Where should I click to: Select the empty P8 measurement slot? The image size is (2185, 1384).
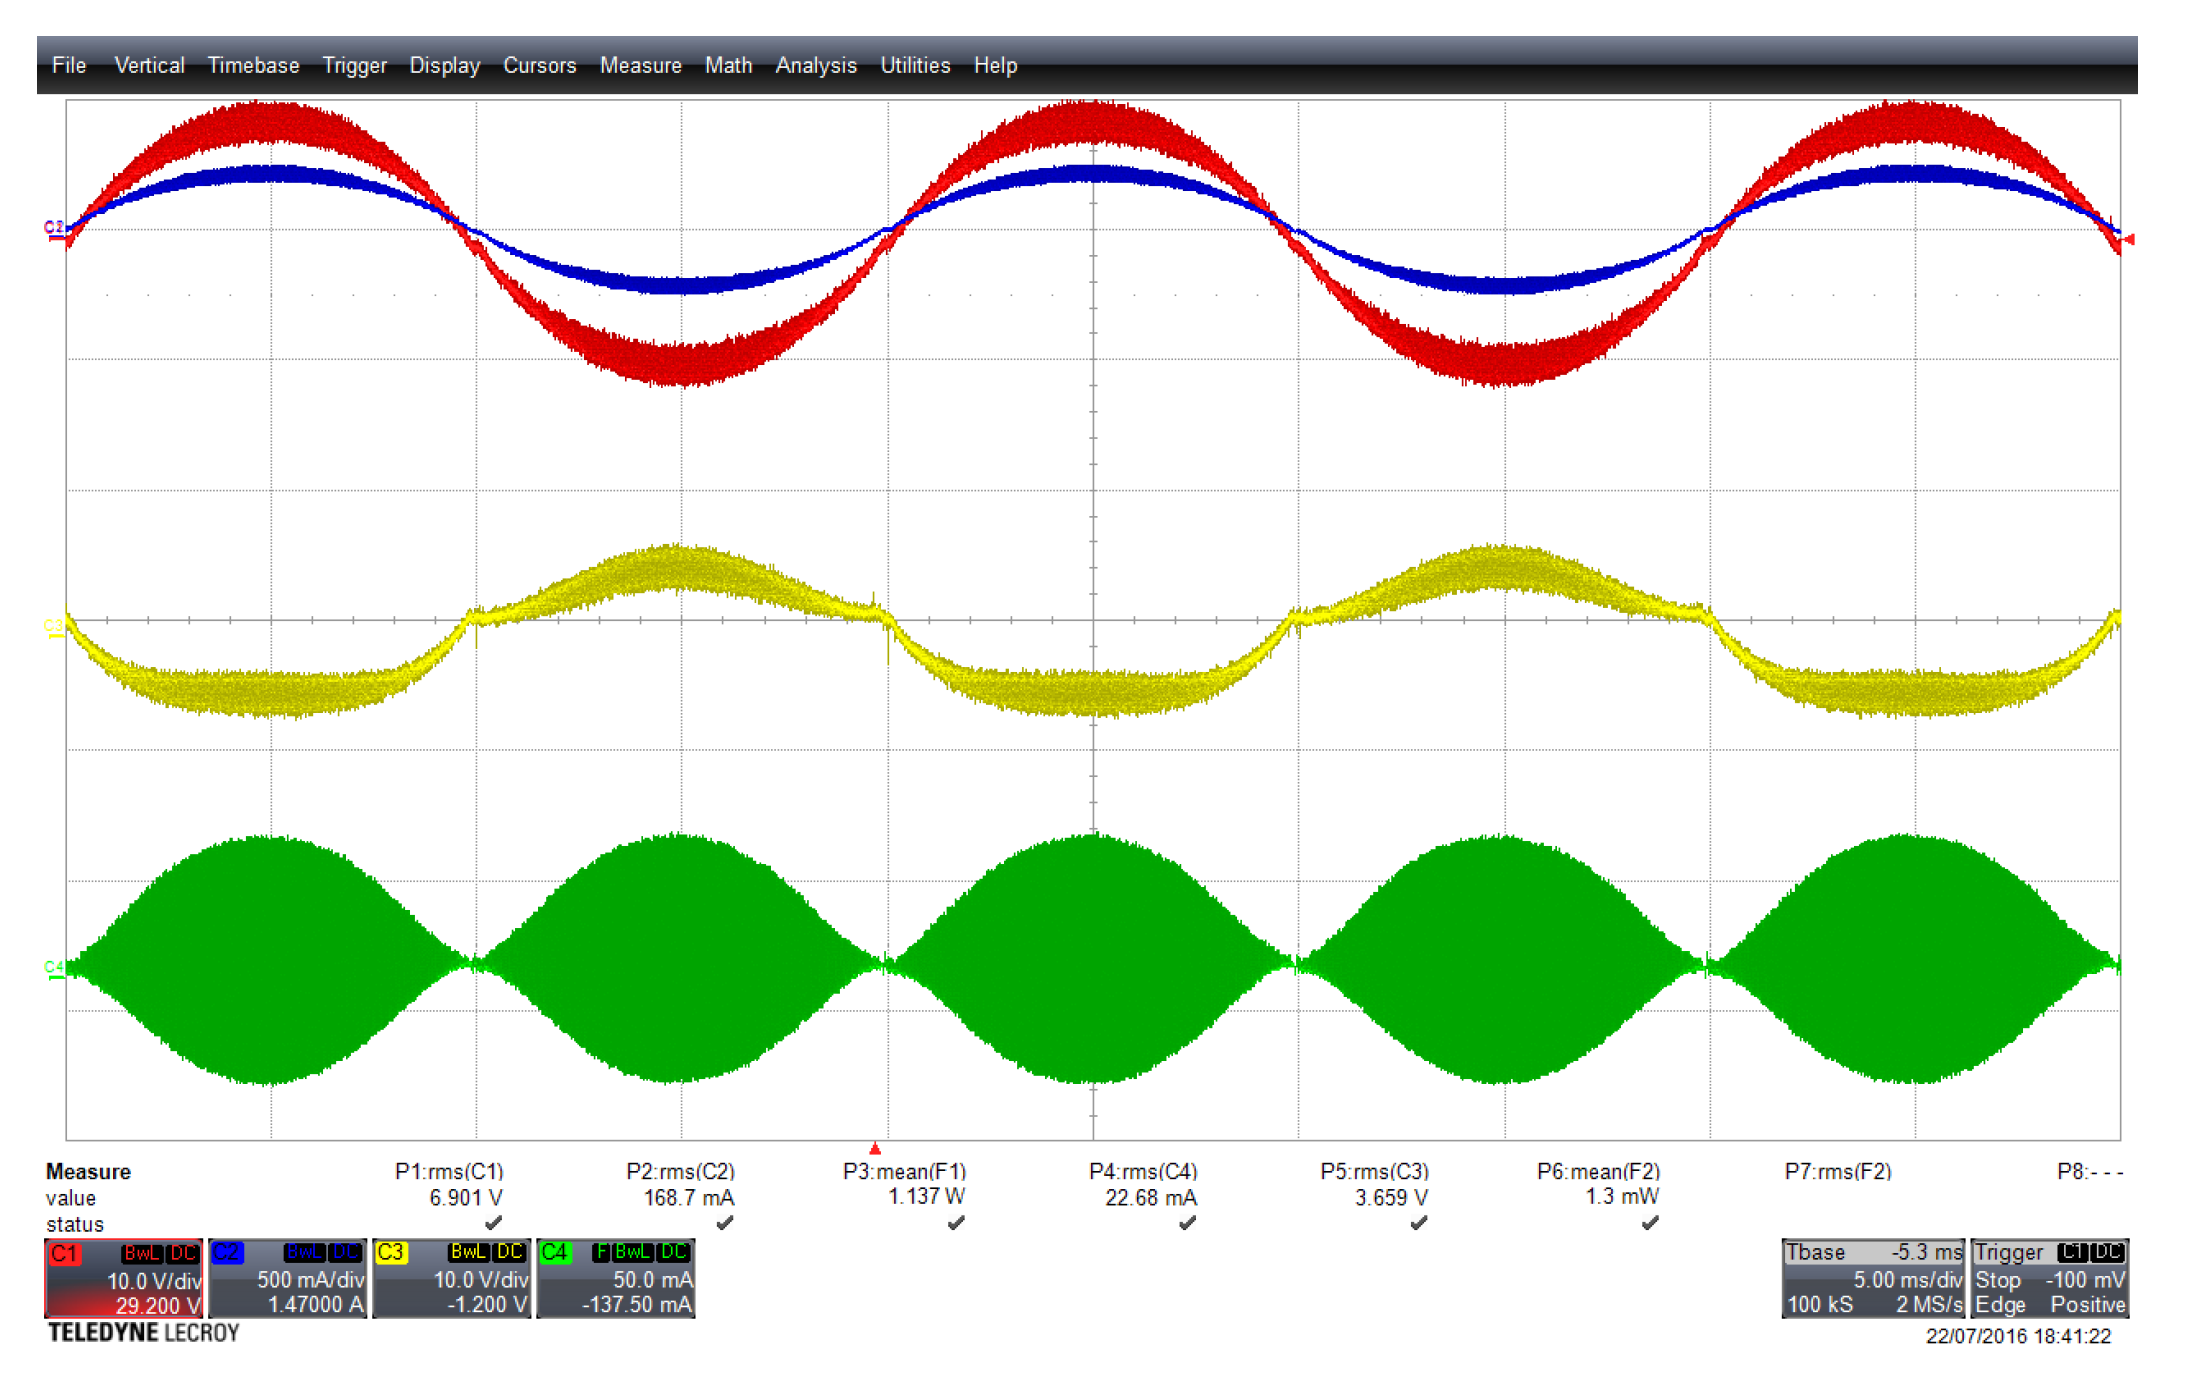2089,1171
